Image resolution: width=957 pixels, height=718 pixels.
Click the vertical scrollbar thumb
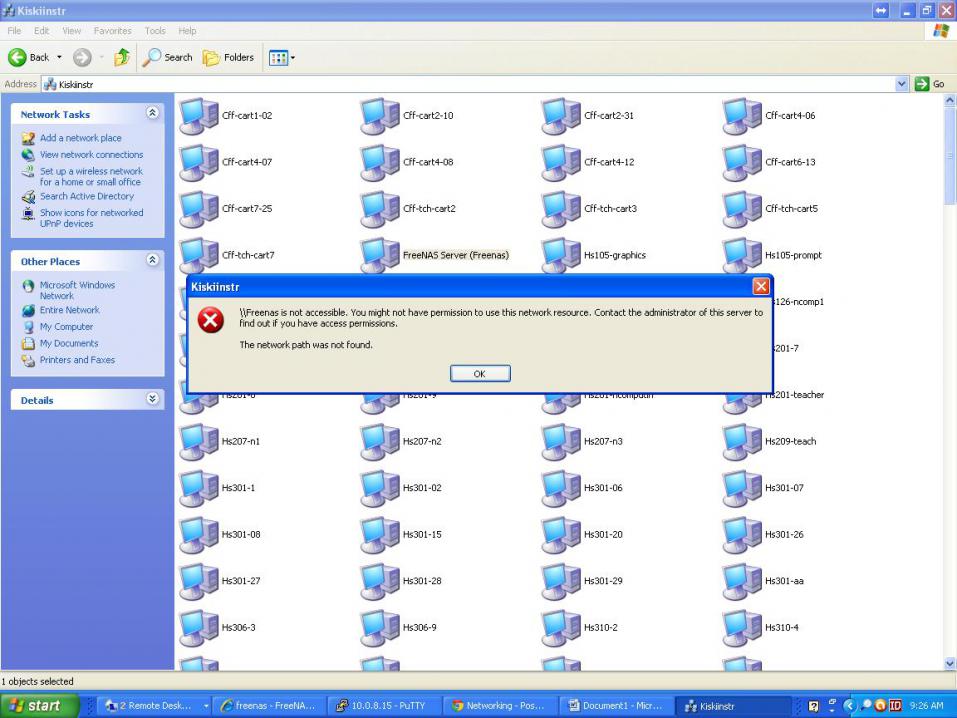coord(950,156)
